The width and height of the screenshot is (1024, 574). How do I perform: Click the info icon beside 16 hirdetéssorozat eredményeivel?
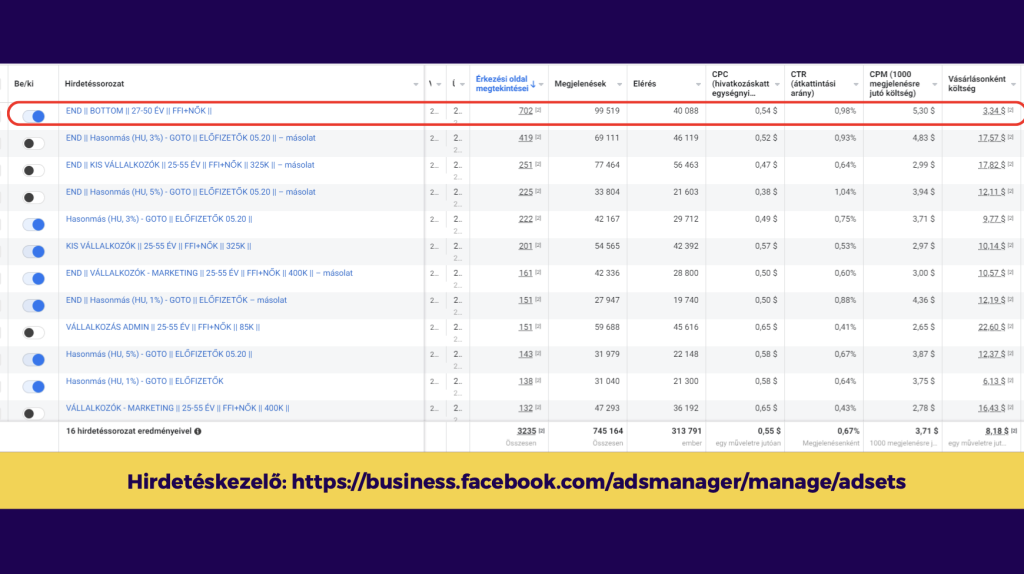pyautogui.click(x=198, y=431)
